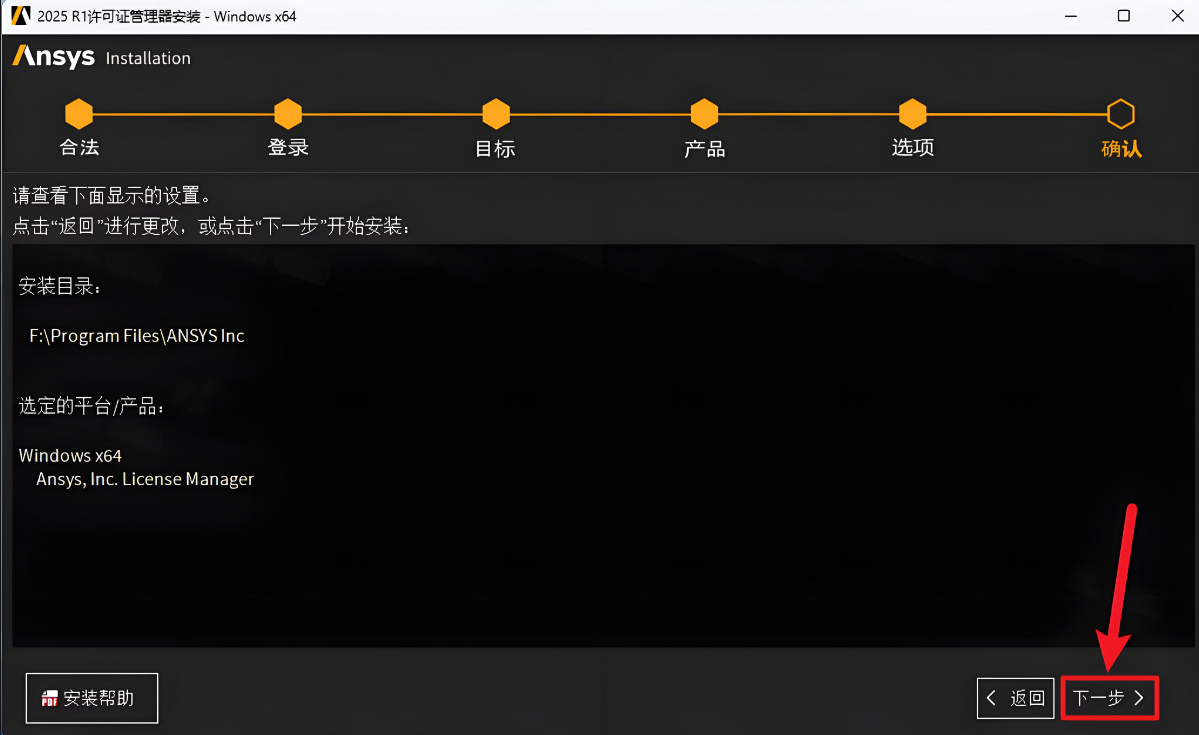Click the 目标 step hexagon
1199x735 pixels.
coord(496,114)
